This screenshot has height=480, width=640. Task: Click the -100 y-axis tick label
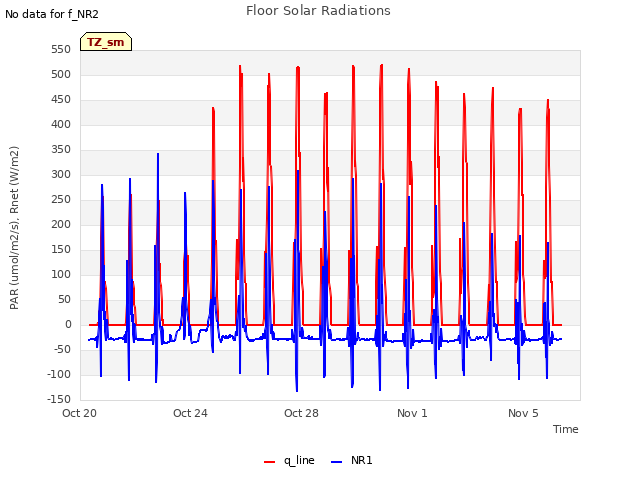[x=59, y=374]
